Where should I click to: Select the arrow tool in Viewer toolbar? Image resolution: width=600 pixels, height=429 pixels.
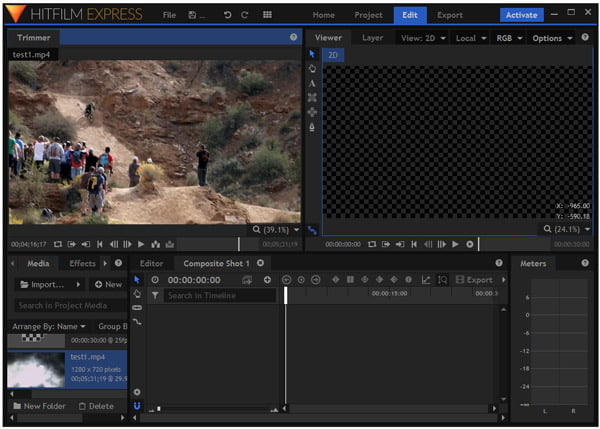click(312, 54)
